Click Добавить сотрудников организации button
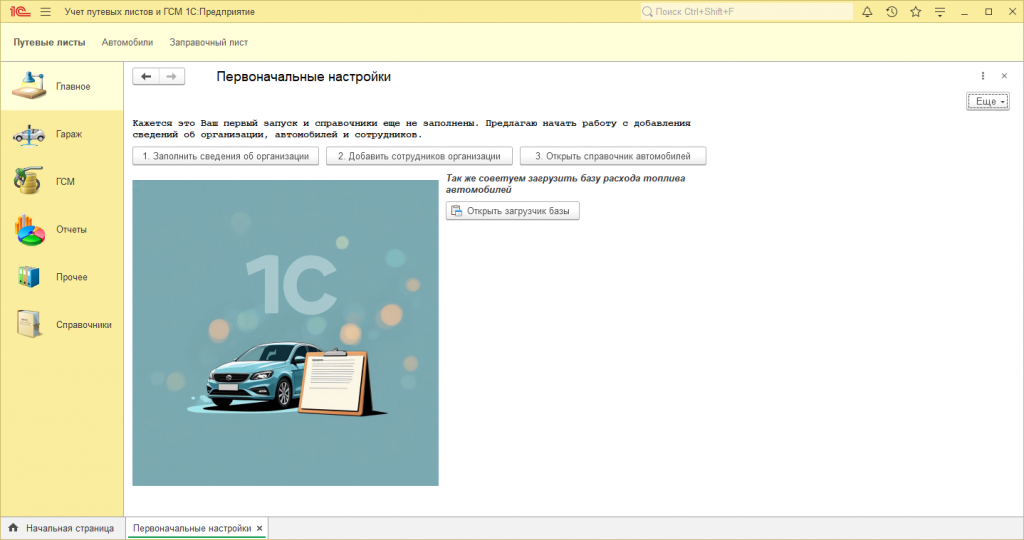1024x540 pixels. point(419,156)
